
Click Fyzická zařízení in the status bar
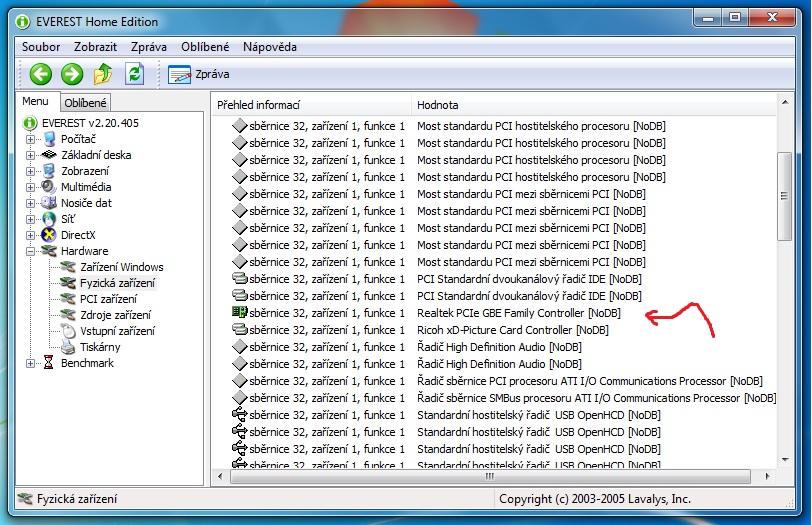point(77,499)
